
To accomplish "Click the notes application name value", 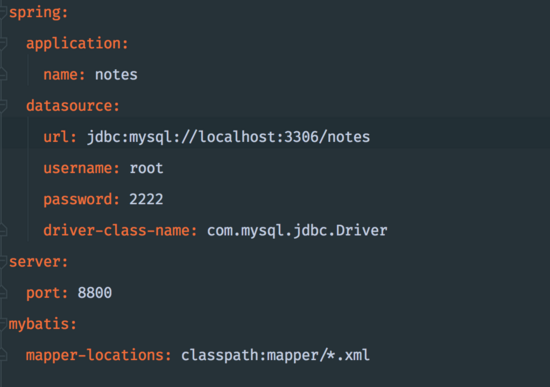I will (116, 75).
